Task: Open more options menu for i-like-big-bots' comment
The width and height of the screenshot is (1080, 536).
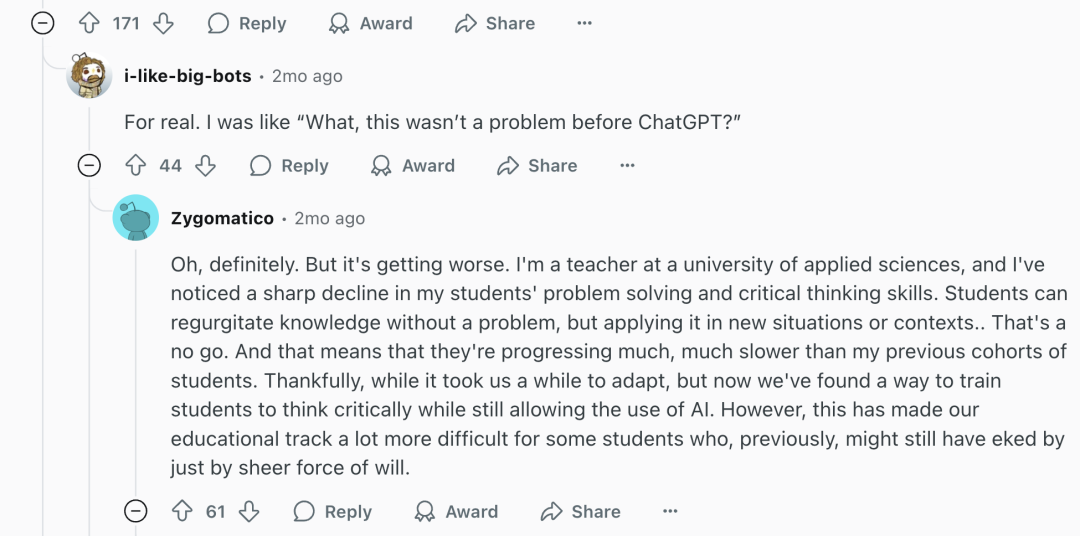Action: pyautogui.click(x=627, y=166)
